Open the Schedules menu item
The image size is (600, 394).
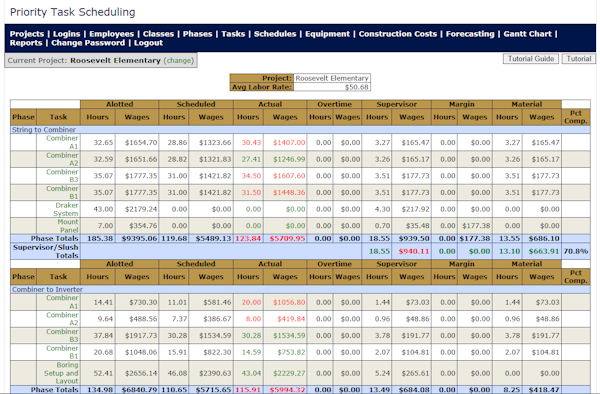coord(275,34)
